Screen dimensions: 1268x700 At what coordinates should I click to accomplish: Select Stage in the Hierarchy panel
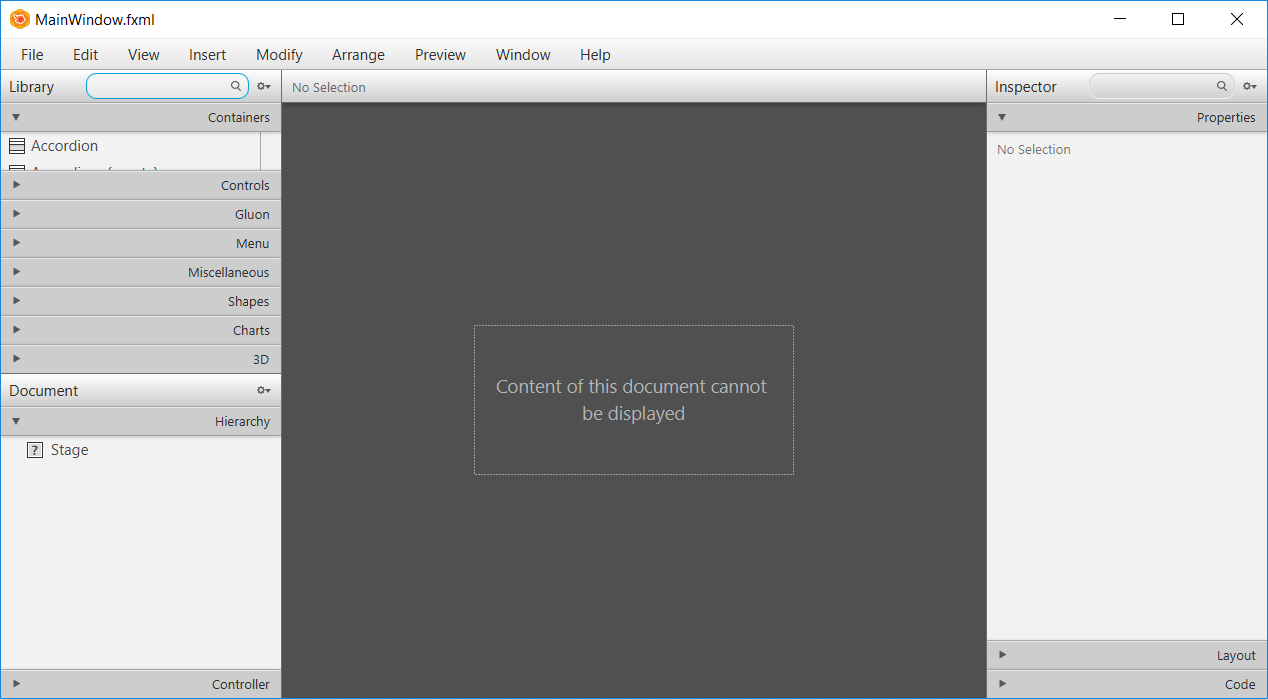click(70, 450)
